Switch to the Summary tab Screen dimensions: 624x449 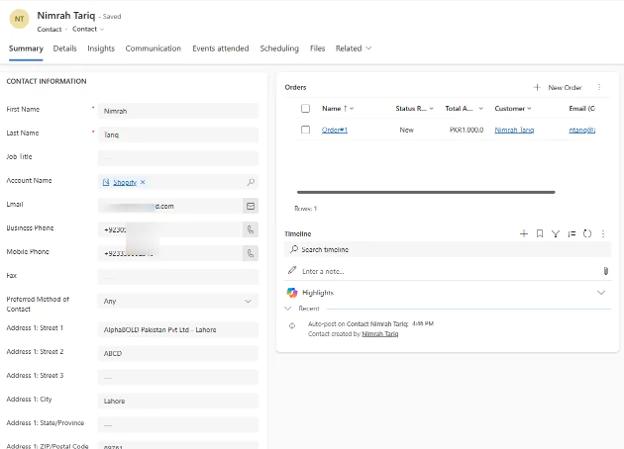[26, 49]
